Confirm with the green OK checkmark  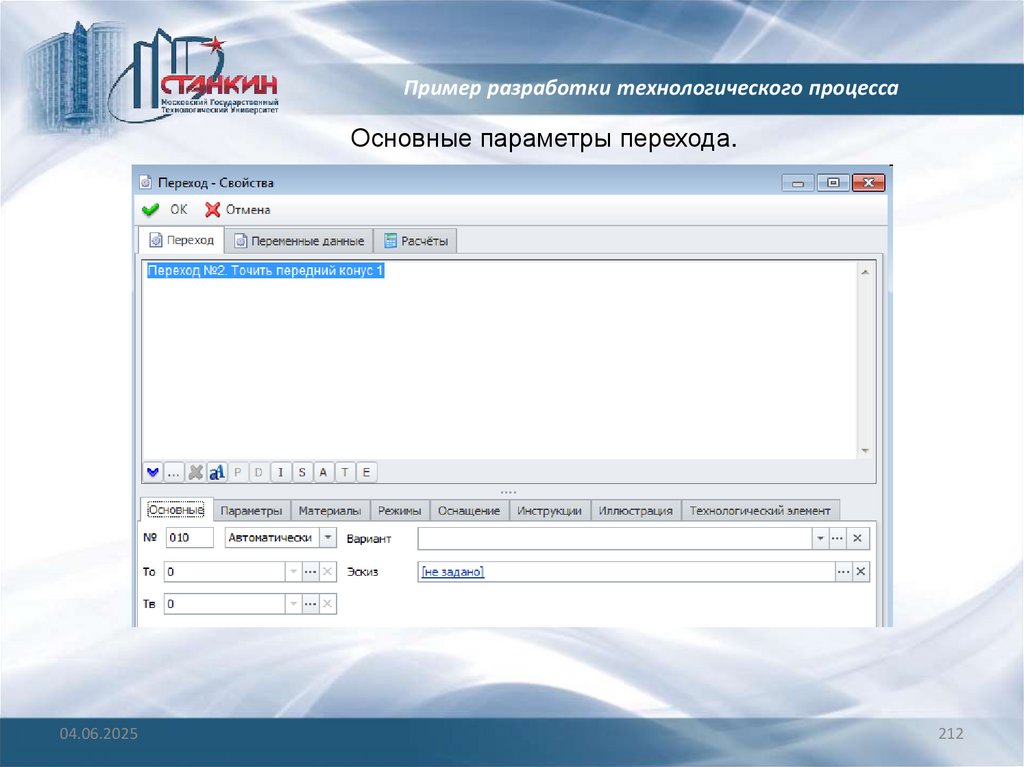tap(164, 210)
